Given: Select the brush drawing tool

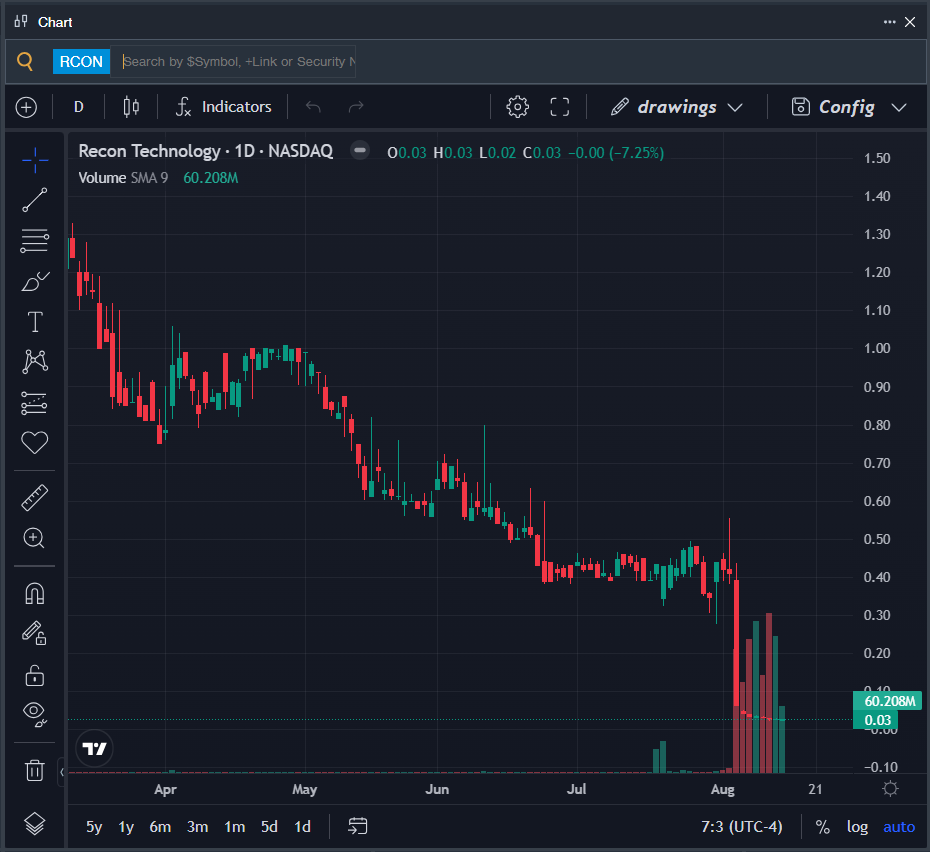Looking at the screenshot, I should coord(34,281).
